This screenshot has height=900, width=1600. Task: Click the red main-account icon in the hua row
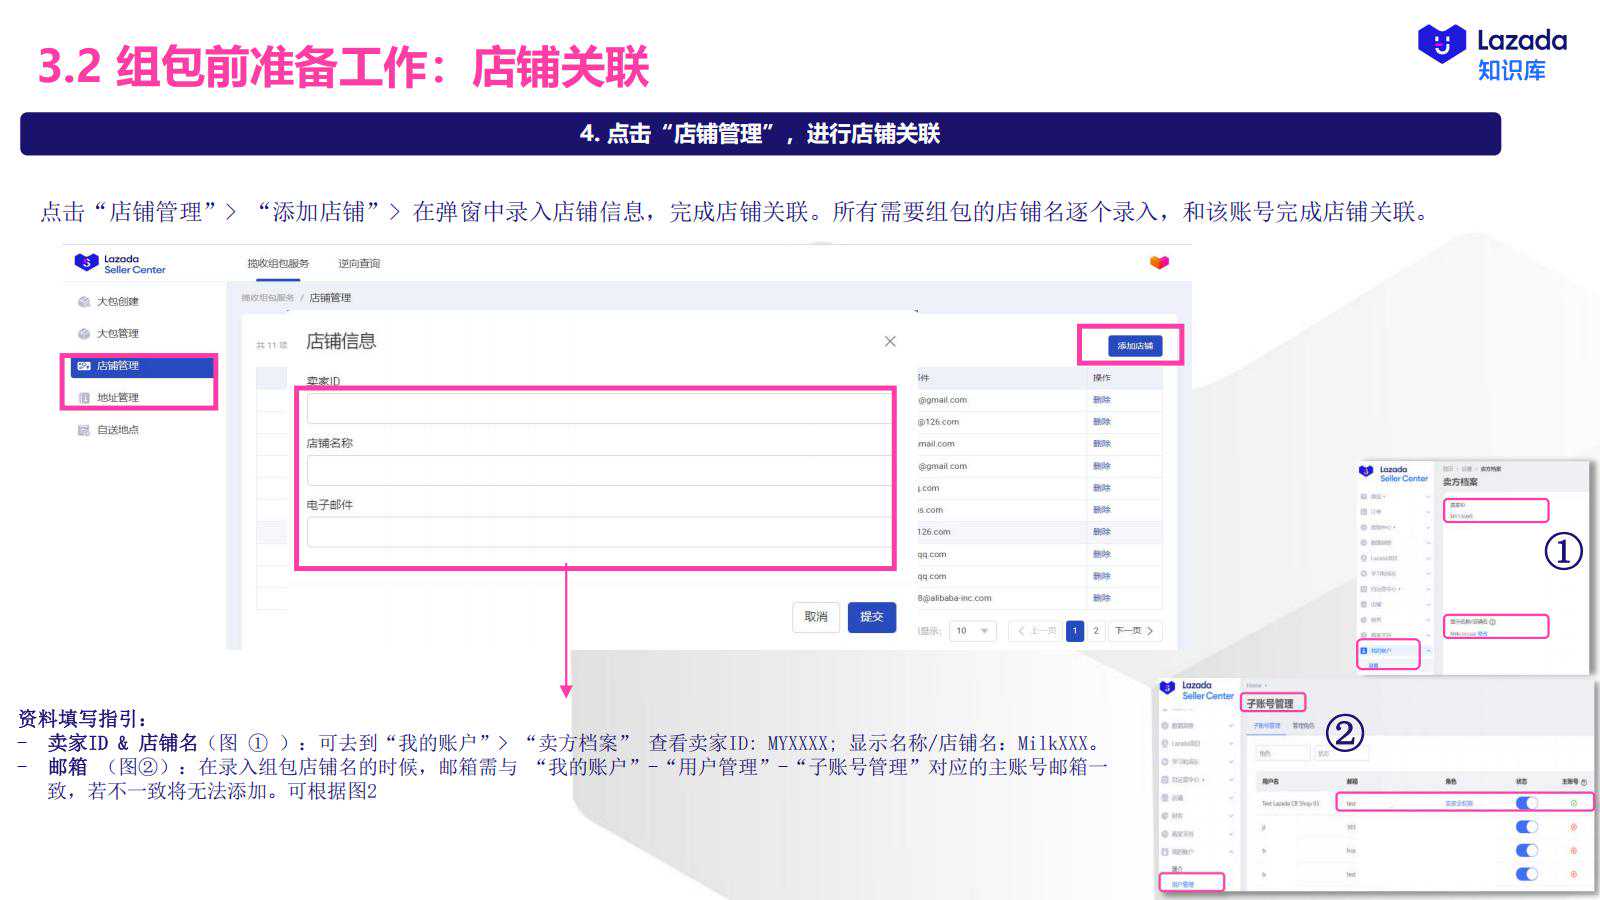tap(1573, 851)
